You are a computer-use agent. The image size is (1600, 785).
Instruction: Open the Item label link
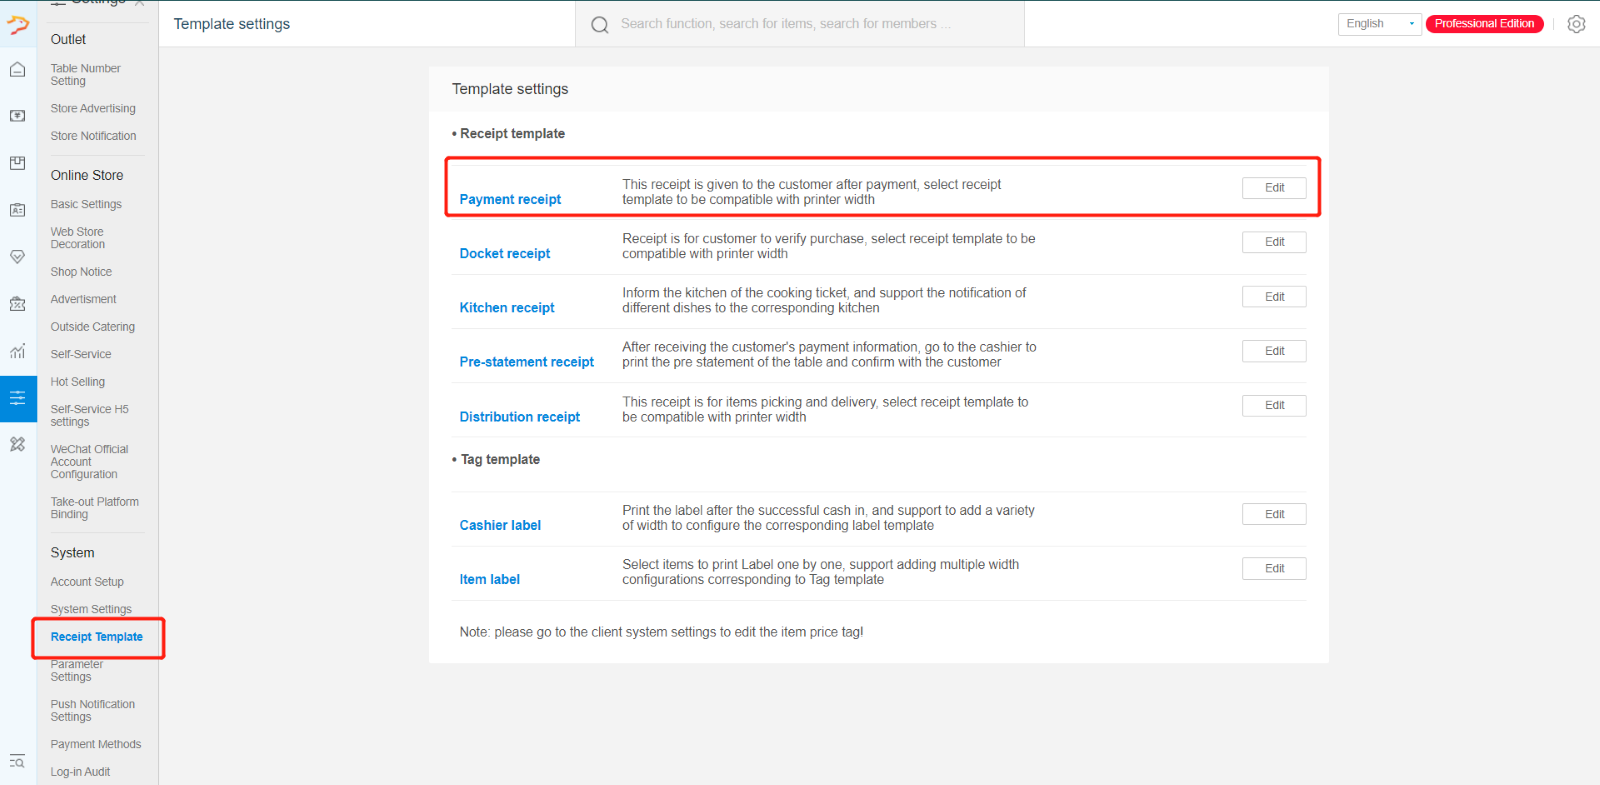point(490,579)
